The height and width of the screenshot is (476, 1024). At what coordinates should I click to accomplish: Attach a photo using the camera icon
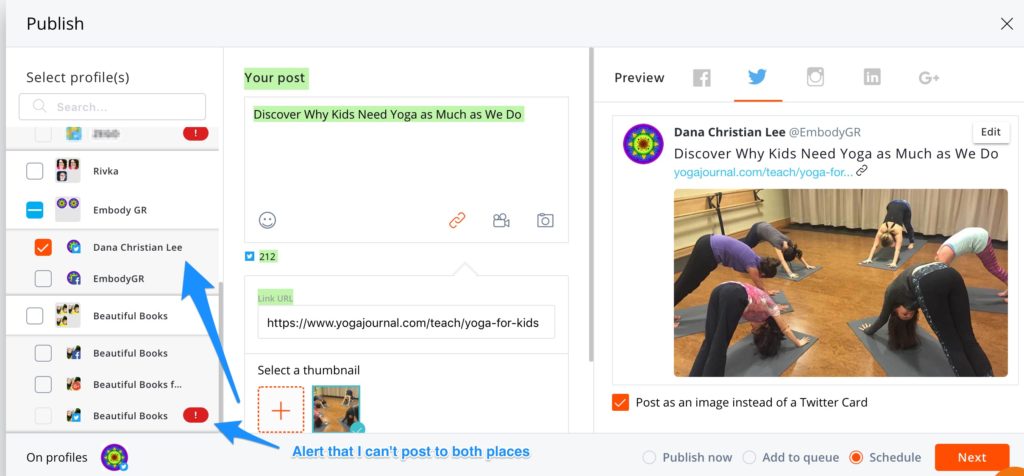pyautogui.click(x=545, y=220)
